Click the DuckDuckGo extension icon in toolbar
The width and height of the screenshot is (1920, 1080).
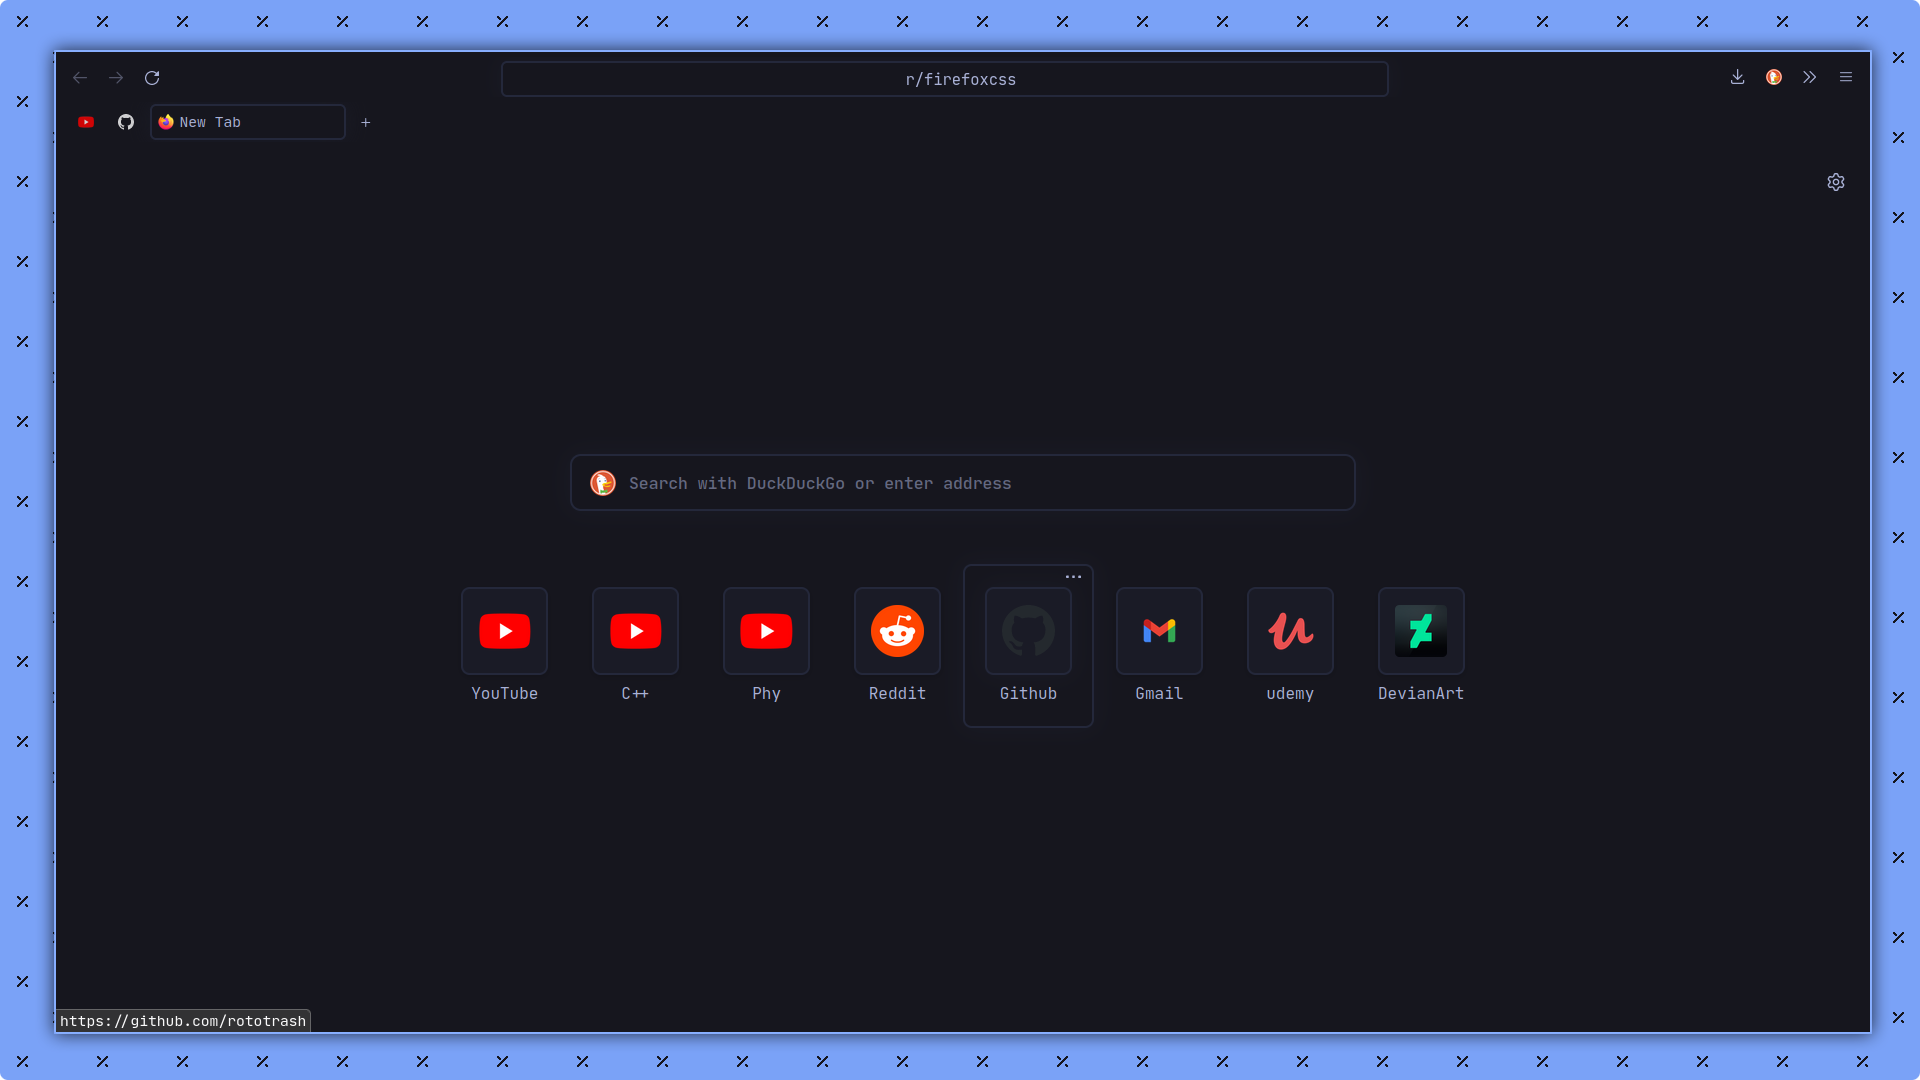point(1773,77)
